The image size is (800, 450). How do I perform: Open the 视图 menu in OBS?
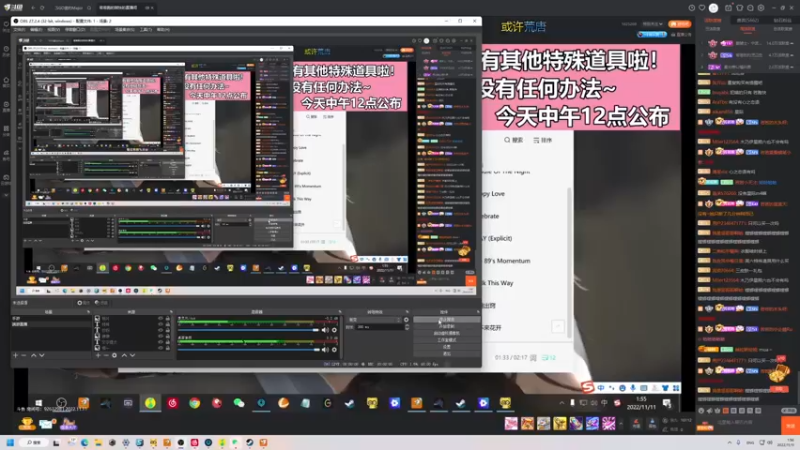coord(53,30)
